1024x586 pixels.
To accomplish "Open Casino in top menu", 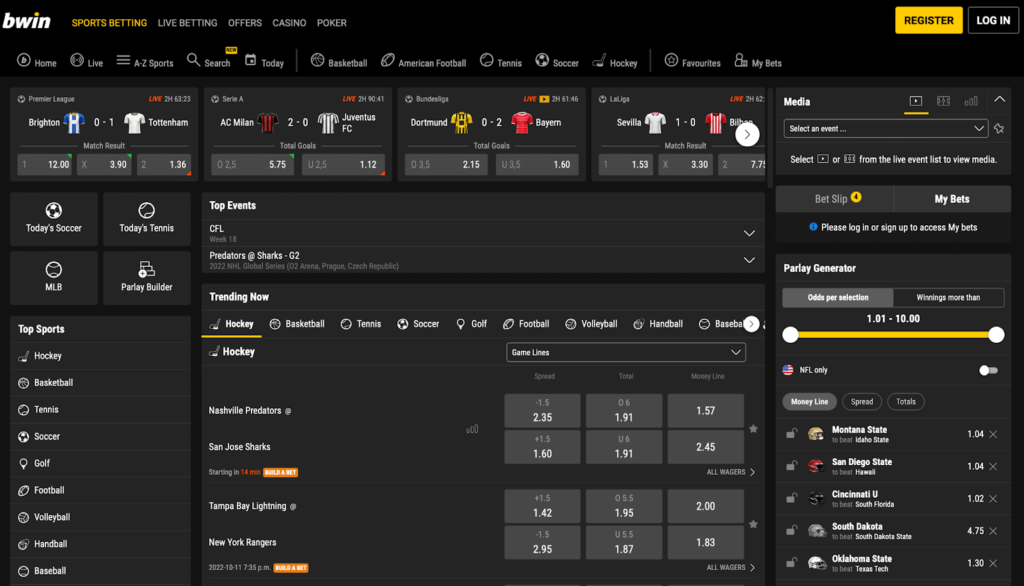I will tap(289, 23).
